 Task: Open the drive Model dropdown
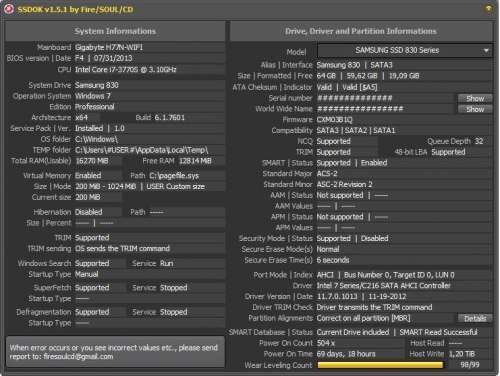coord(405,51)
